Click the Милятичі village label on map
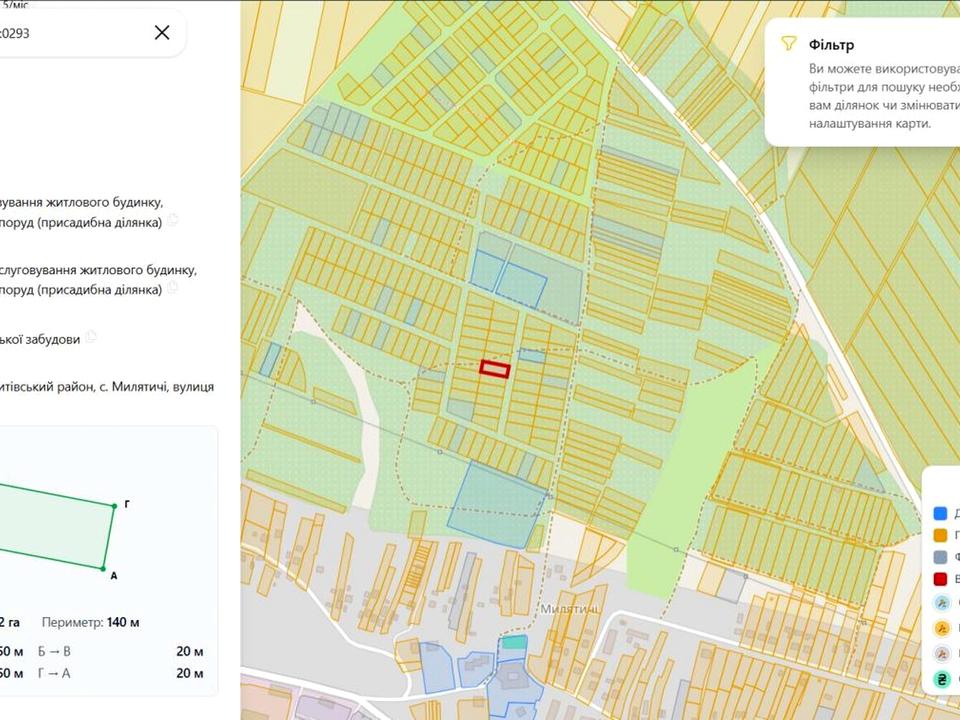Viewport: 960px width, 720px height. pyautogui.click(x=569, y=609)
